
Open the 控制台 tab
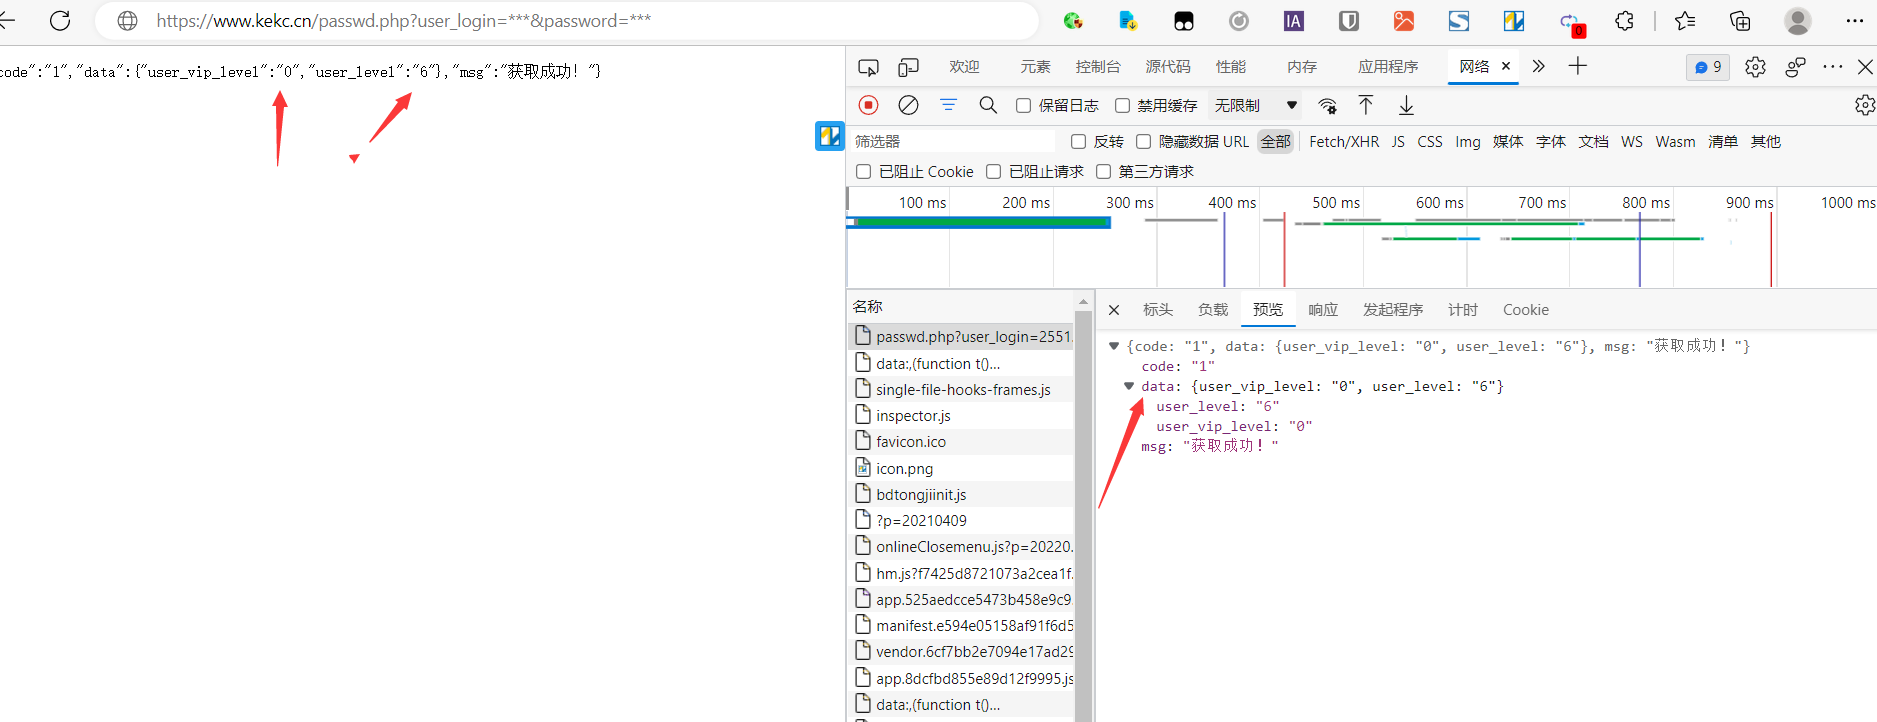1097,67
